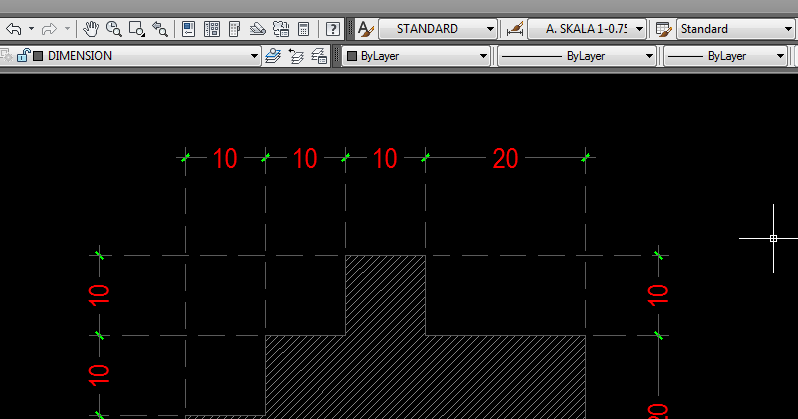Click the Help question mark icon

332,29
